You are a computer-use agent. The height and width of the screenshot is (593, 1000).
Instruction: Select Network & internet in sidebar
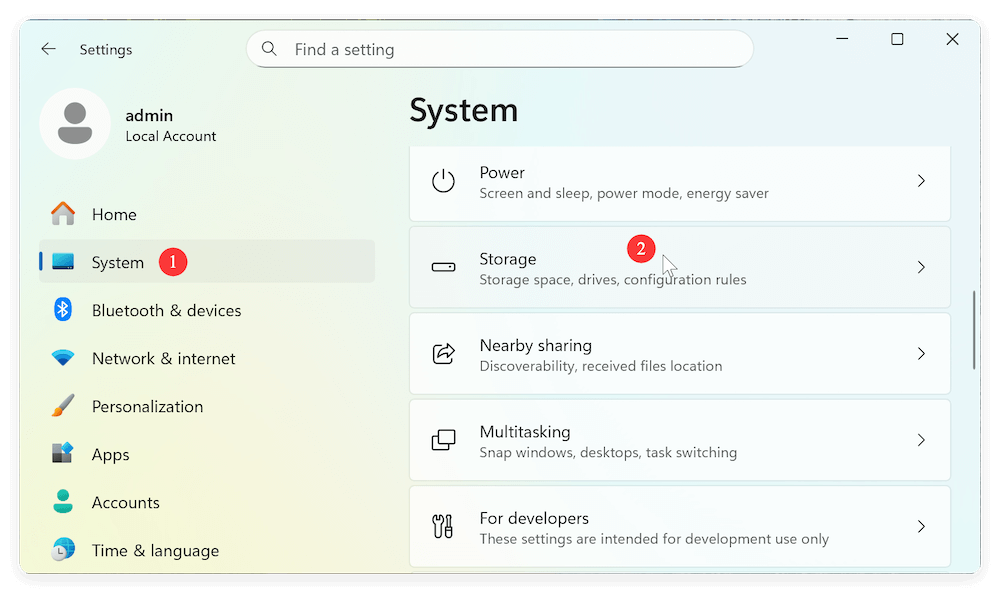[163, 358]
